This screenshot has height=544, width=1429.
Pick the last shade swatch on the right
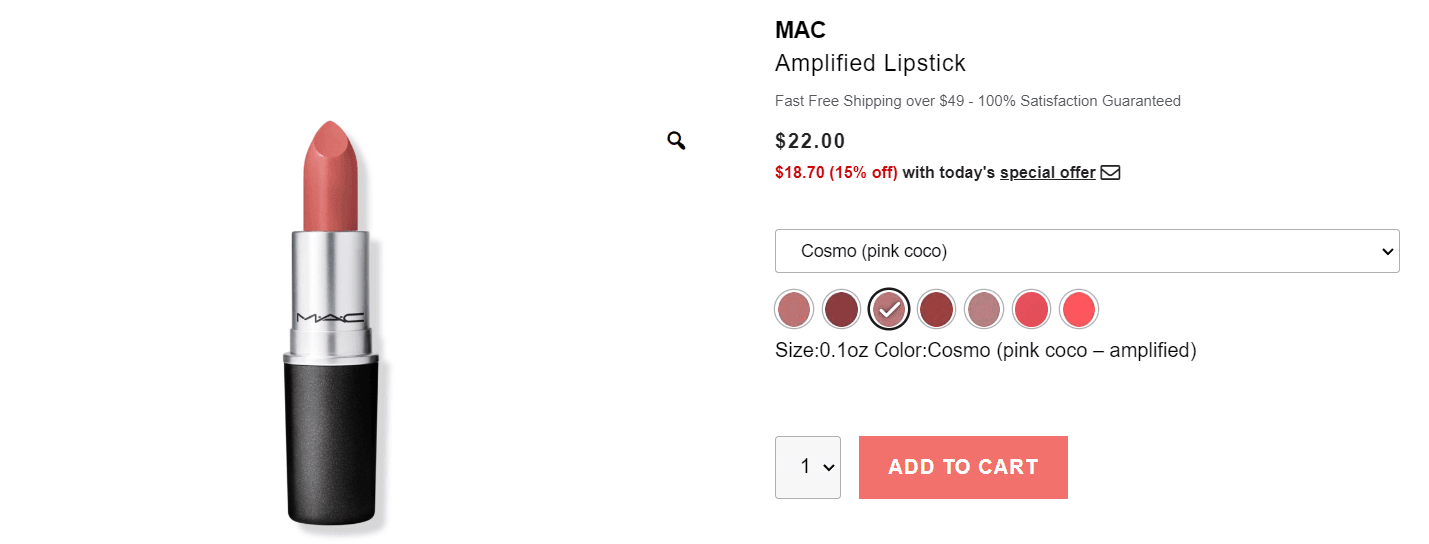[1079, 309]
